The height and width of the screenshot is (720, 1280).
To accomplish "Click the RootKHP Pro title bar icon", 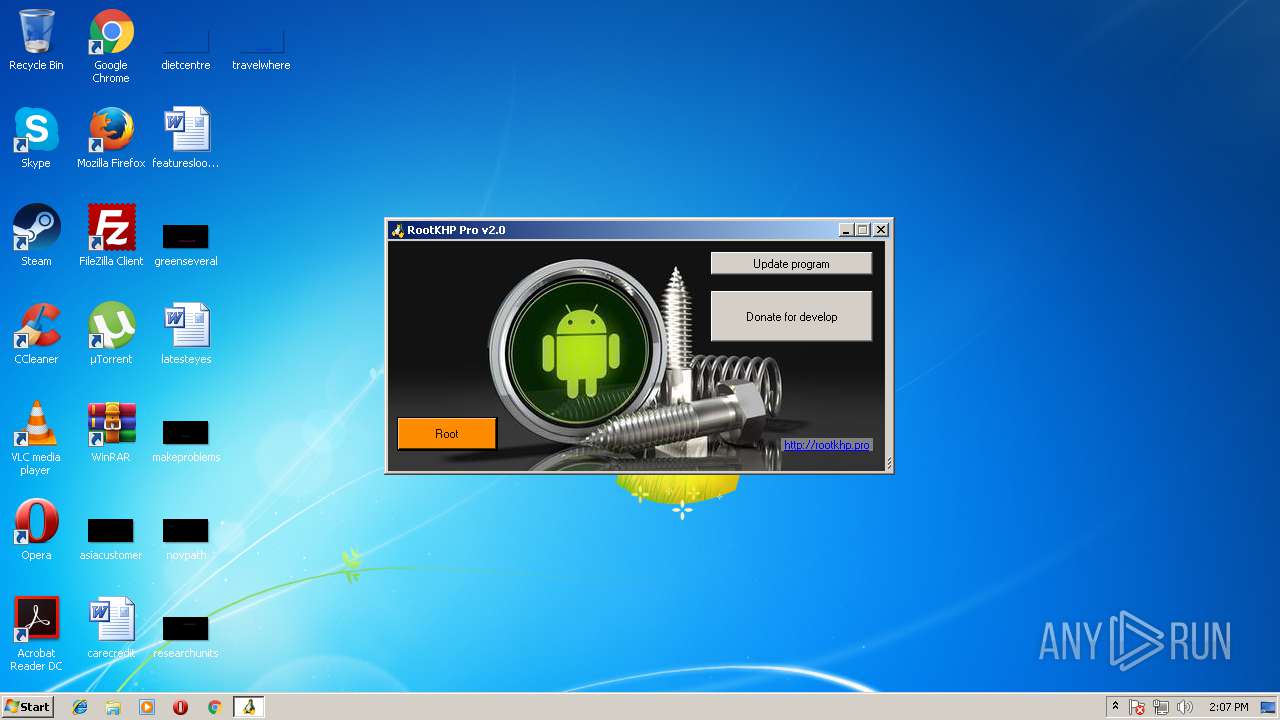I will (x=397, y=230).
